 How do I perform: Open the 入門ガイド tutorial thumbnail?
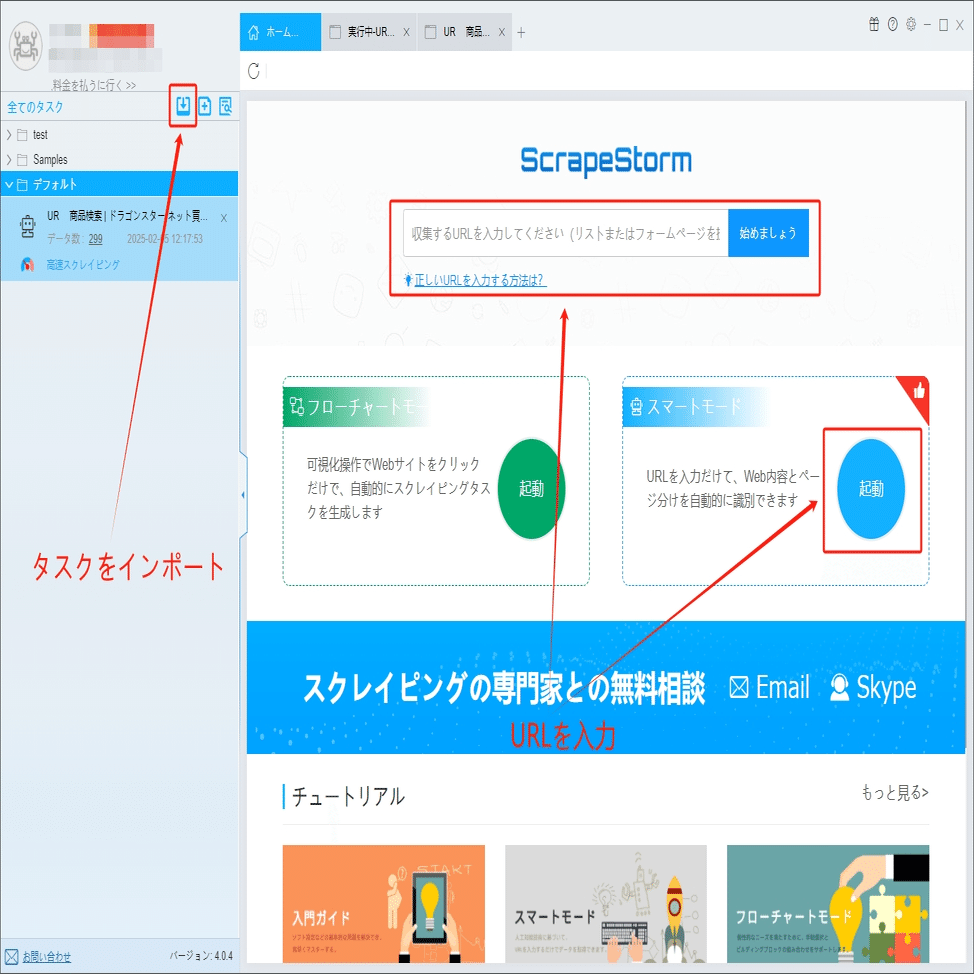coord(383,904)
